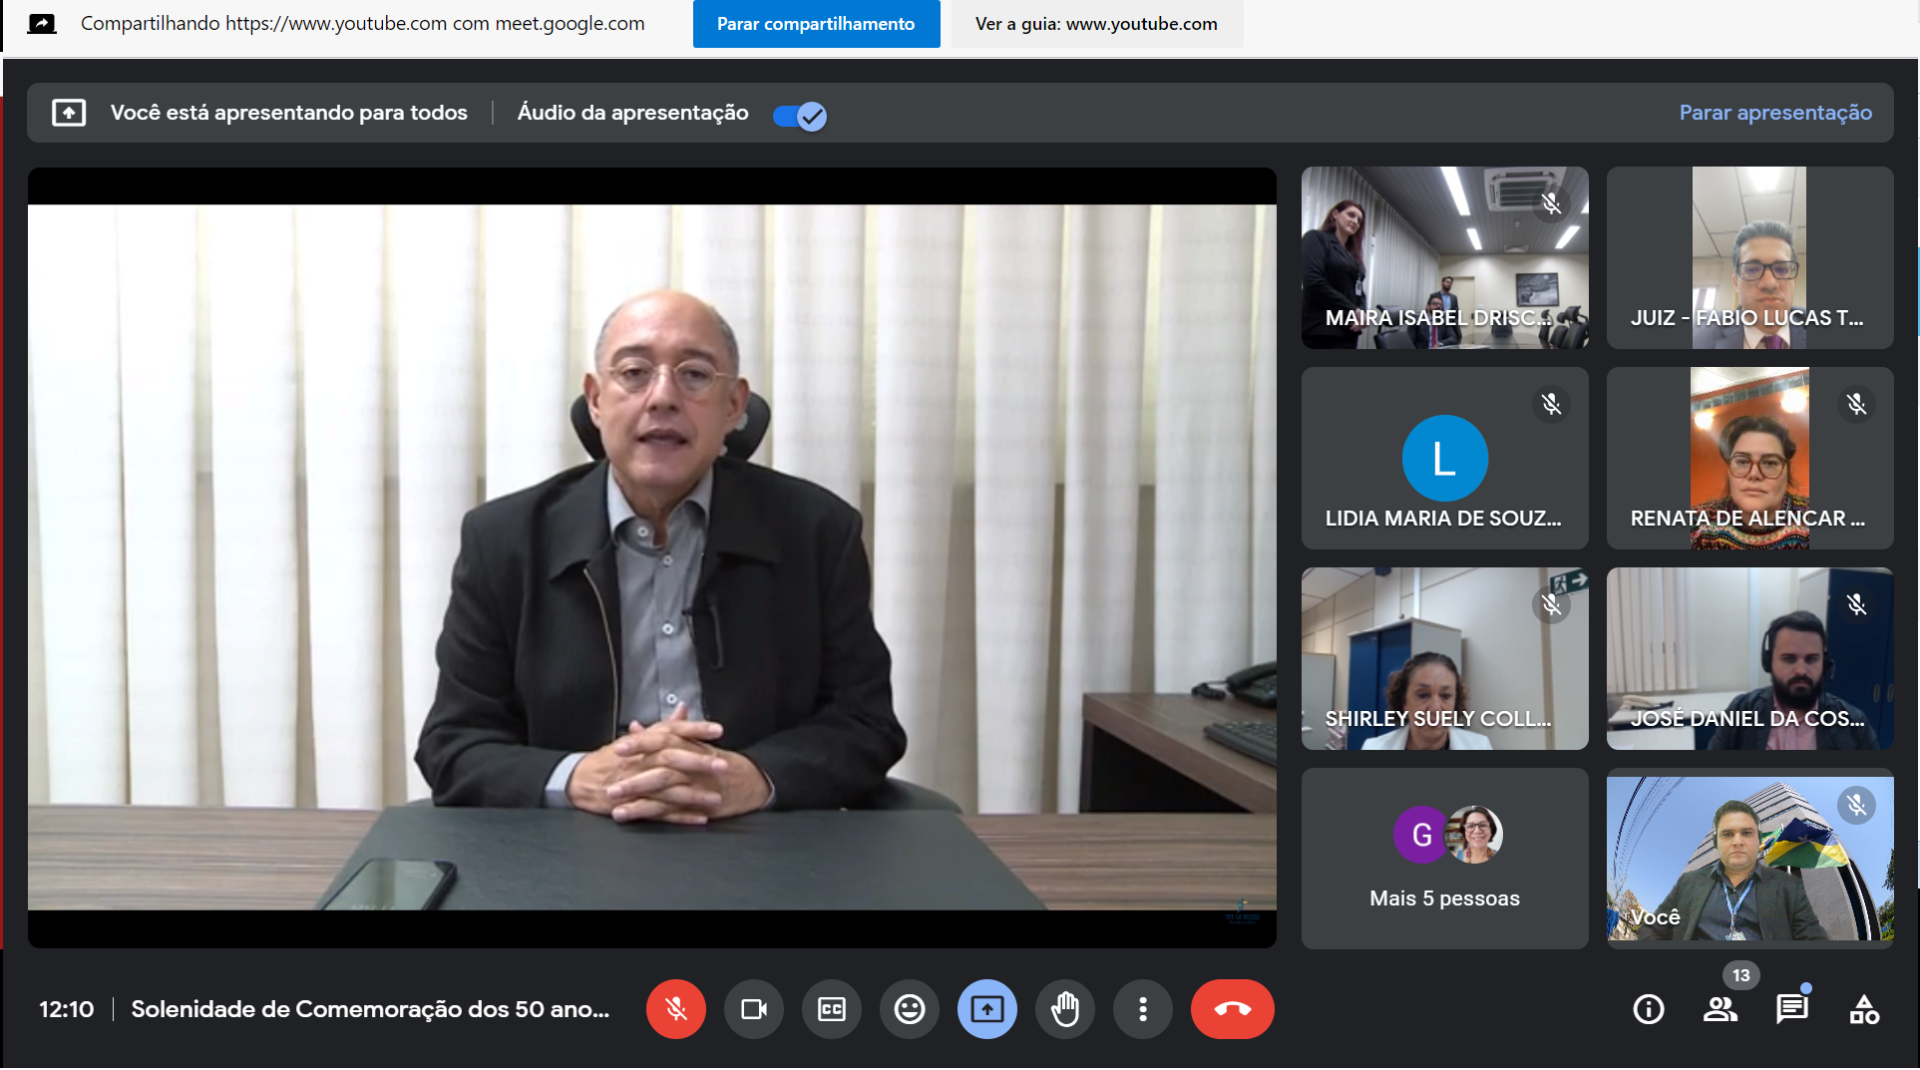The width and height of the screenshot is (1920, 1070).
Task: Turn off the camera button
Action: [753, 1009]
